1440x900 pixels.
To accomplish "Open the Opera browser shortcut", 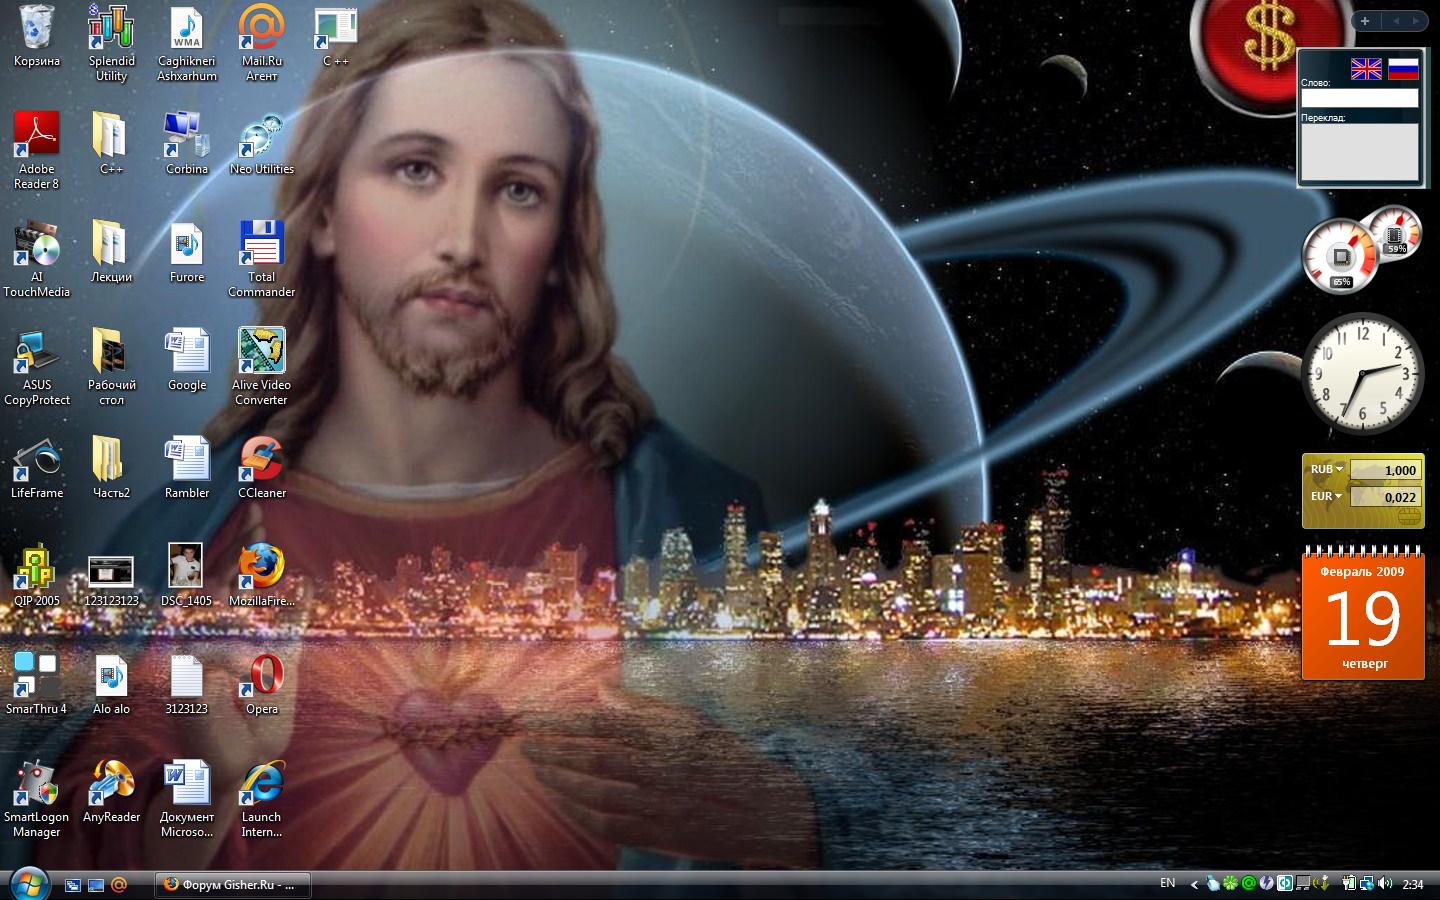I will tap(262, 677).
